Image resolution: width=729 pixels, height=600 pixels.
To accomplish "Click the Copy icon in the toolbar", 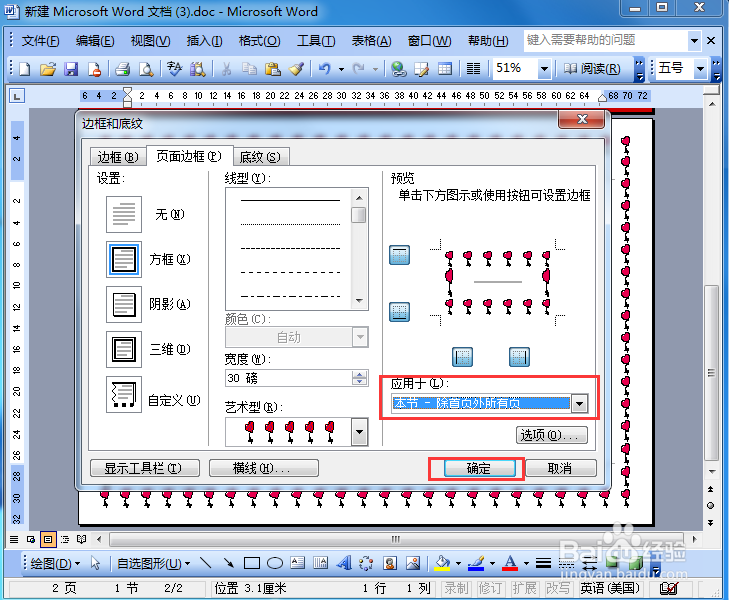I will point(250,69).
